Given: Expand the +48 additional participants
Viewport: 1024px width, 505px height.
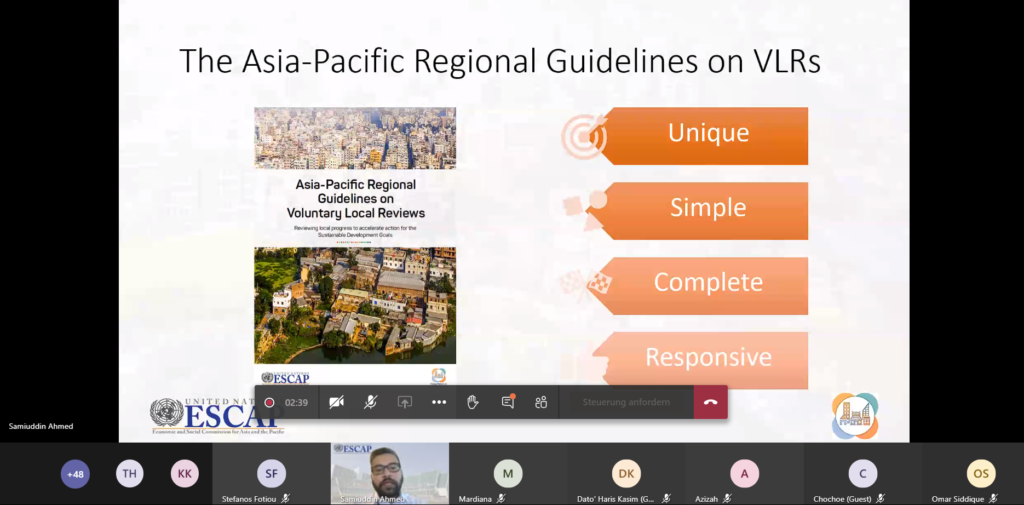Looking at the screenshot, I should tap(75, 474).
